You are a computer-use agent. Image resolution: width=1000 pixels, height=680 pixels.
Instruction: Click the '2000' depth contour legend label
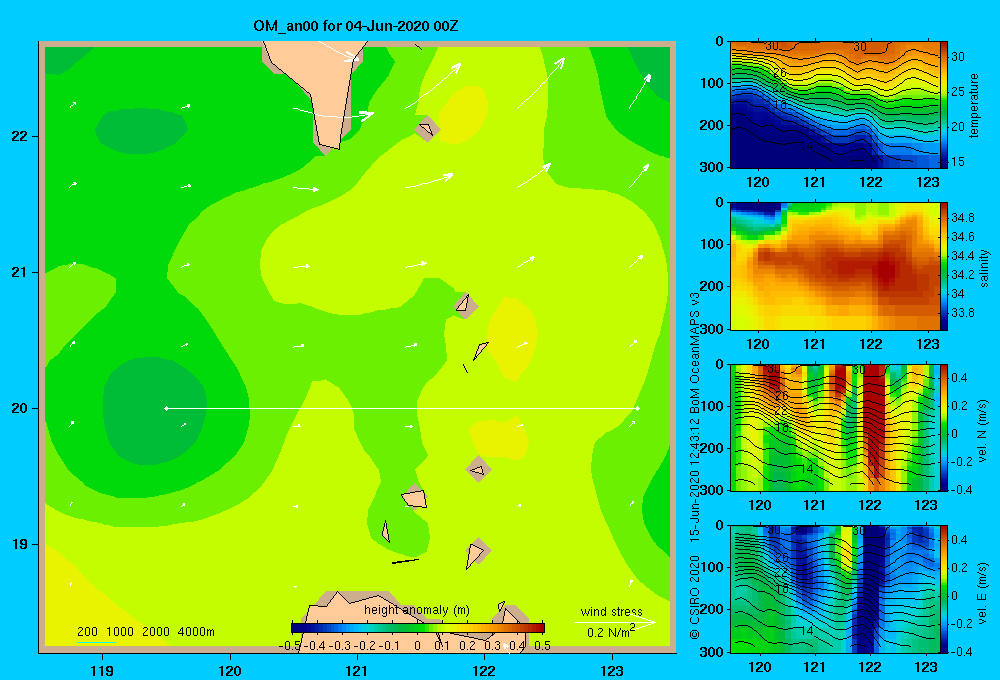pos(156,632)
